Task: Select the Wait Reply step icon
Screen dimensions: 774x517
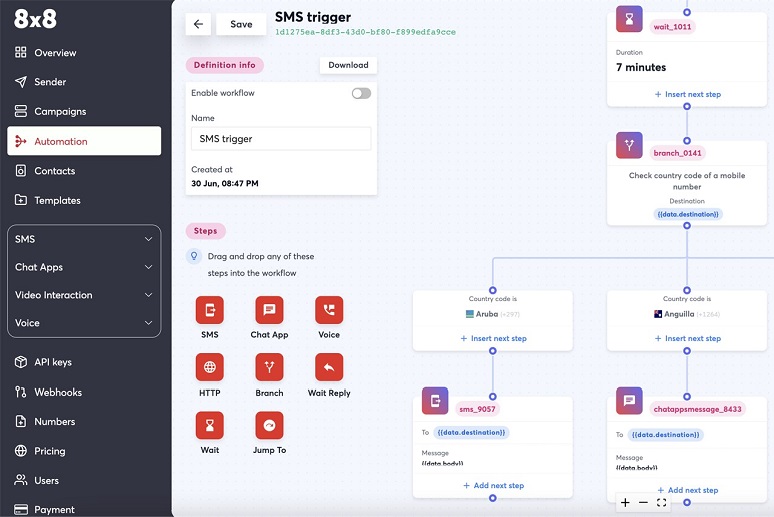Action: tap(329, 368)
